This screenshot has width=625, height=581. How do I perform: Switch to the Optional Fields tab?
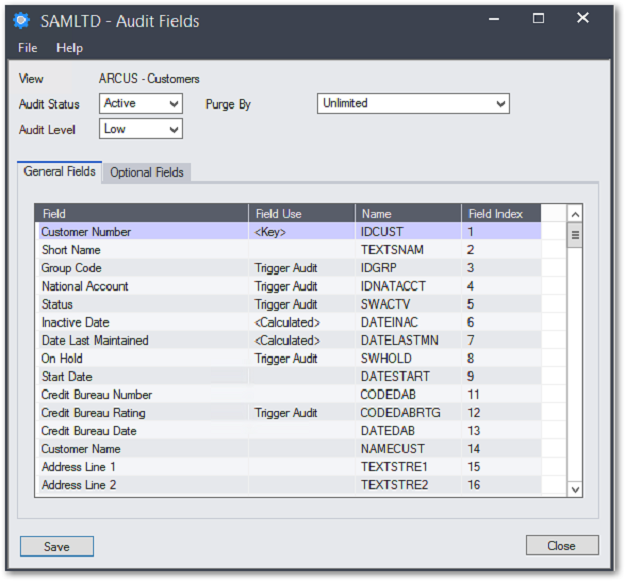(147, 172)
